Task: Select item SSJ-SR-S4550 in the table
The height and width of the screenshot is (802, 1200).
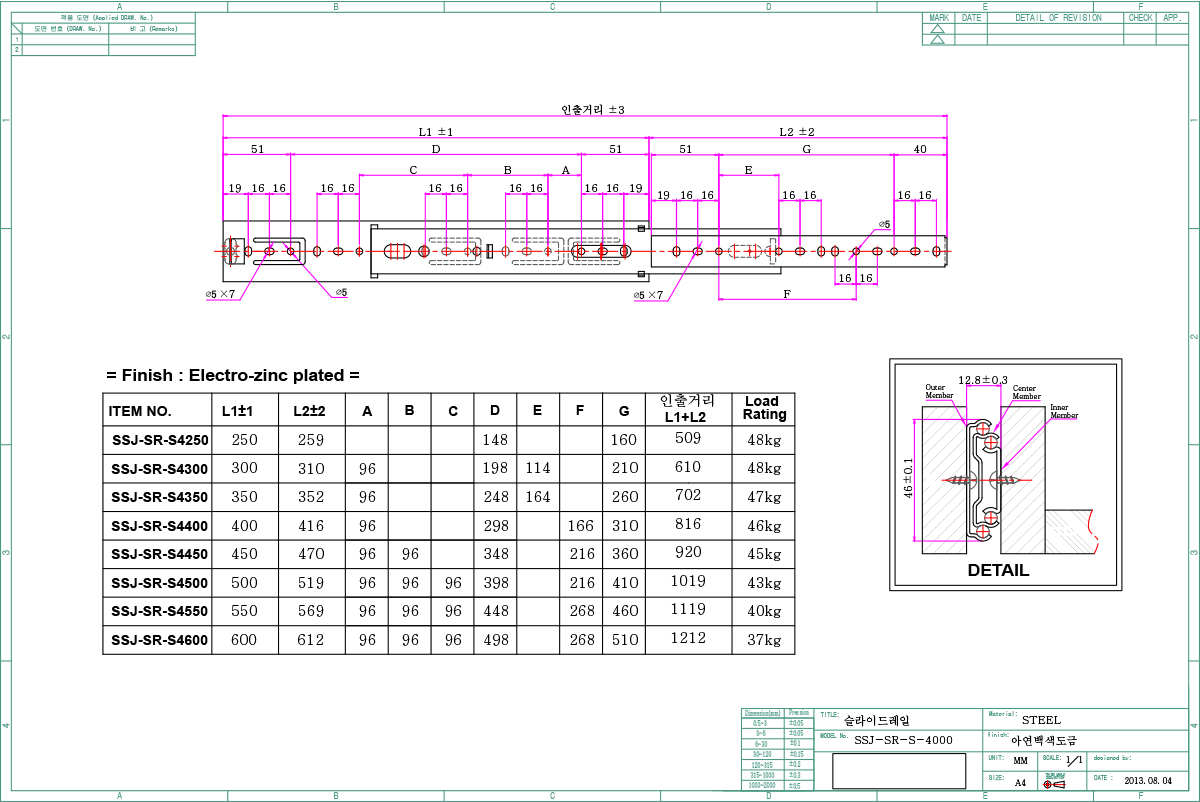Action: point(160,612)
